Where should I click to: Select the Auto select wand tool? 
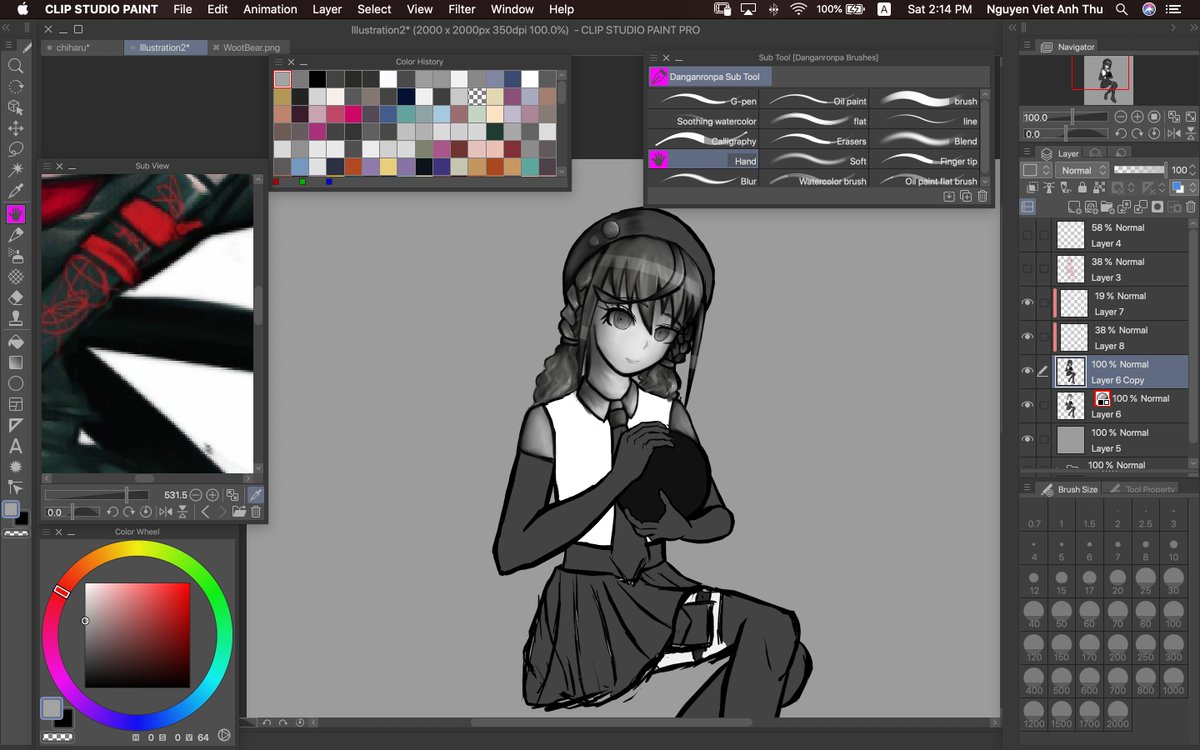click(16, 170)
